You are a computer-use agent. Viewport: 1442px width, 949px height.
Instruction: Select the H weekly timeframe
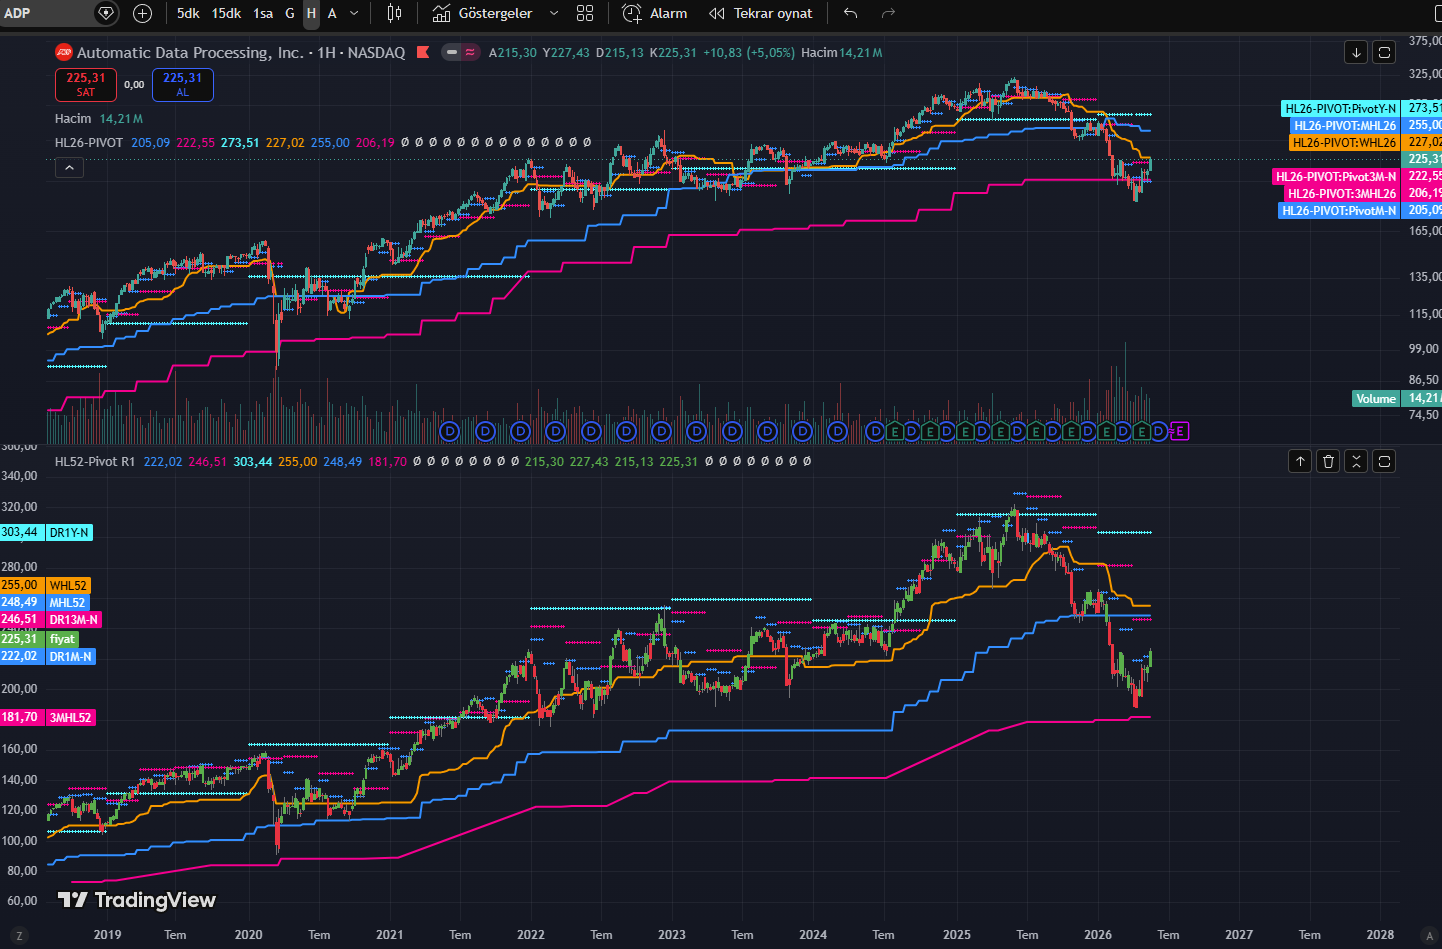tap(311, 13)
